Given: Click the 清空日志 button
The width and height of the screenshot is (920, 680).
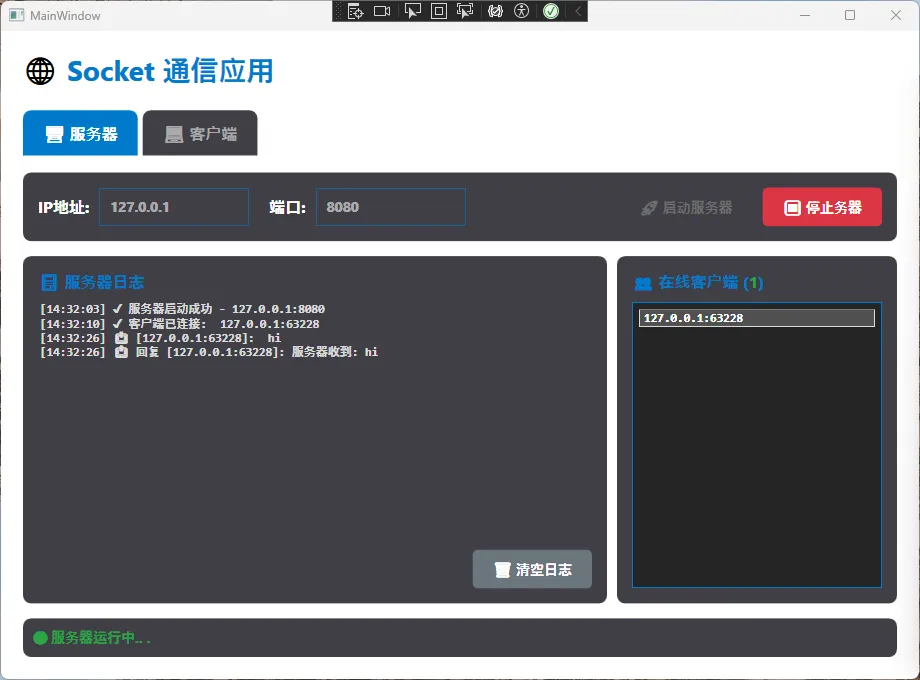Looking at the screenshot, I should (x=532, y=569).
